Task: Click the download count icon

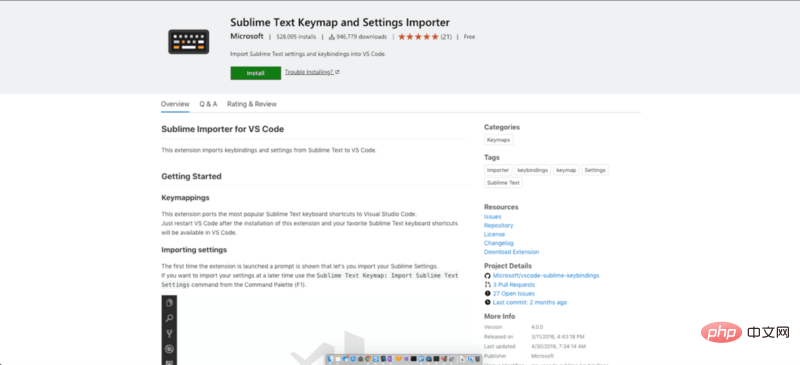Action: (x=332, y=37)
